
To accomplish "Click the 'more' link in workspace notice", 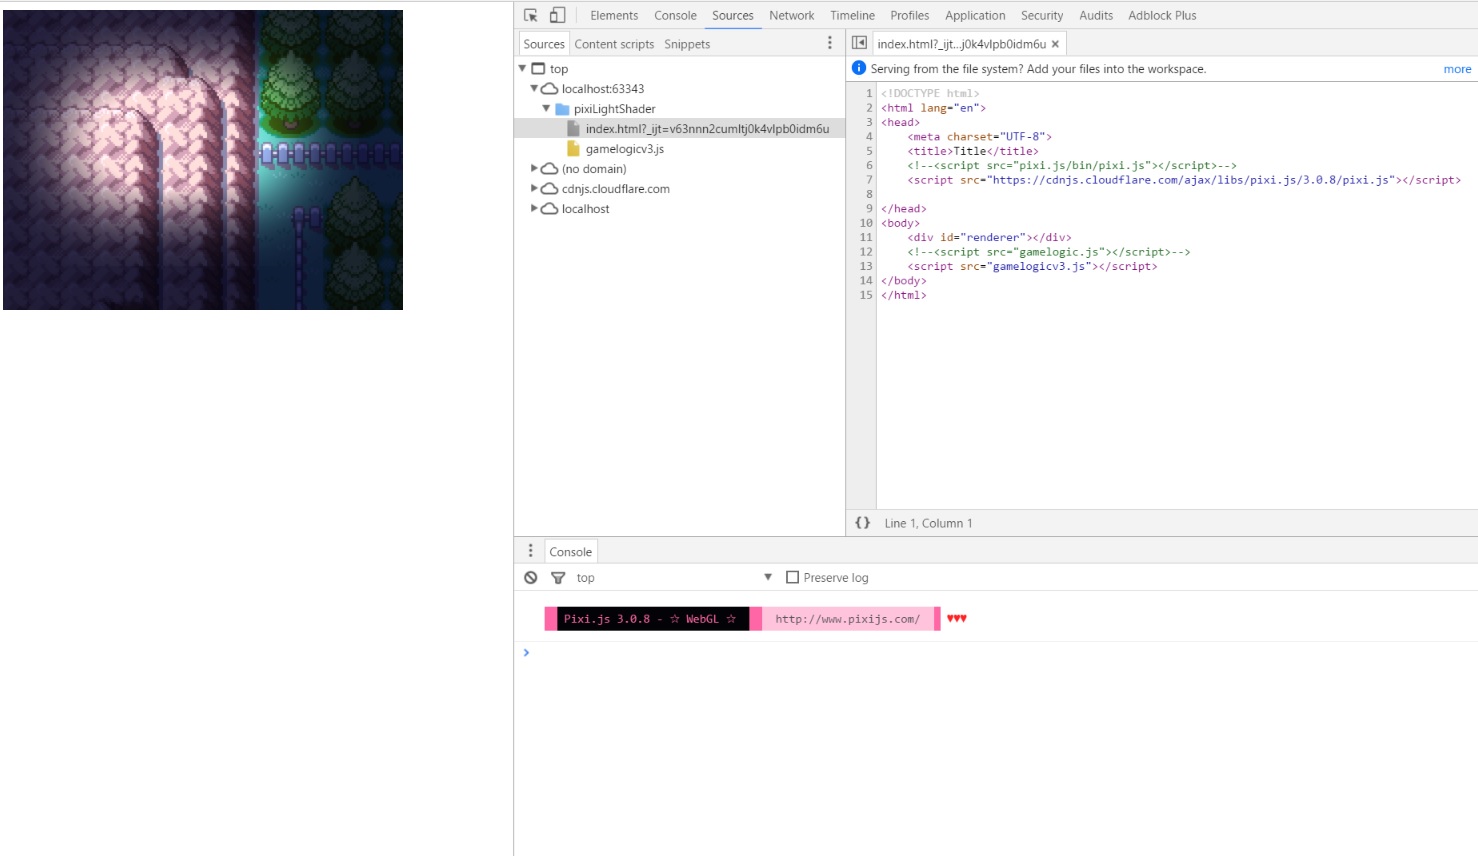I will [1457, 69].
